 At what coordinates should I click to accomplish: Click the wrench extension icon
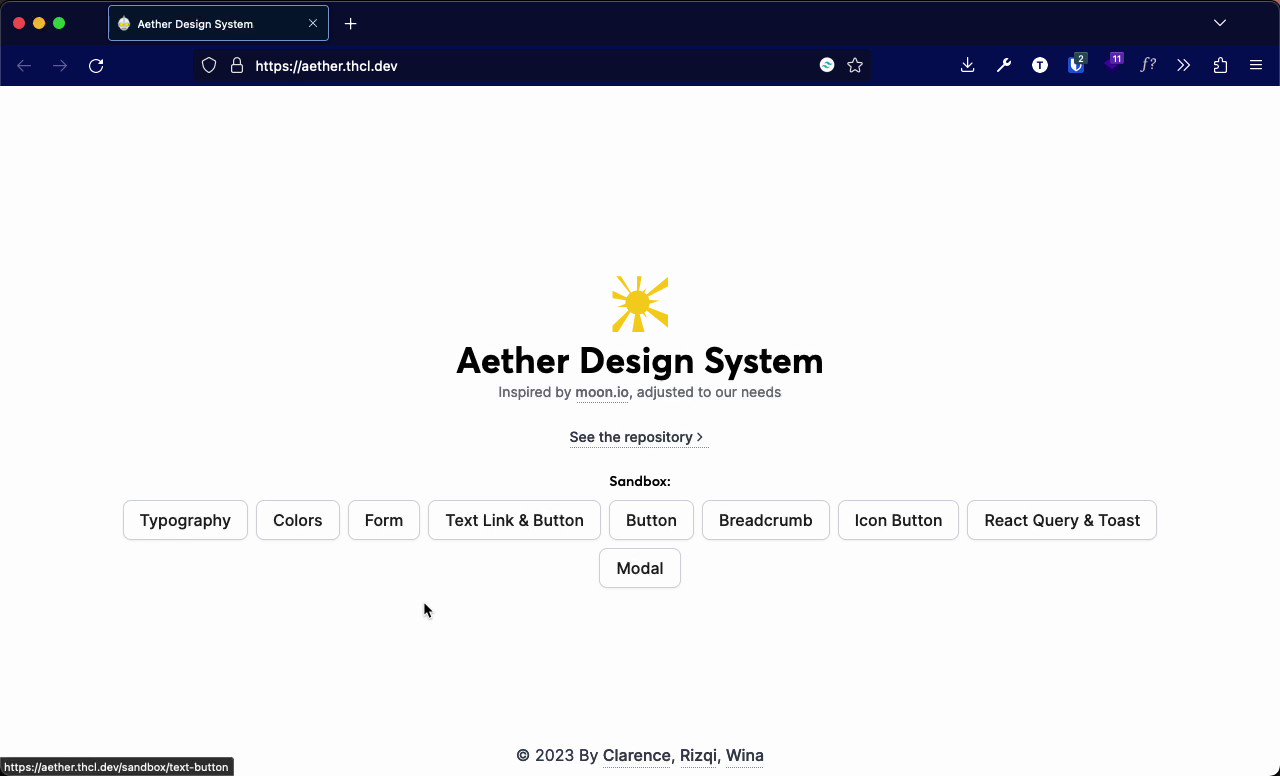click(x=1003, y=65)
